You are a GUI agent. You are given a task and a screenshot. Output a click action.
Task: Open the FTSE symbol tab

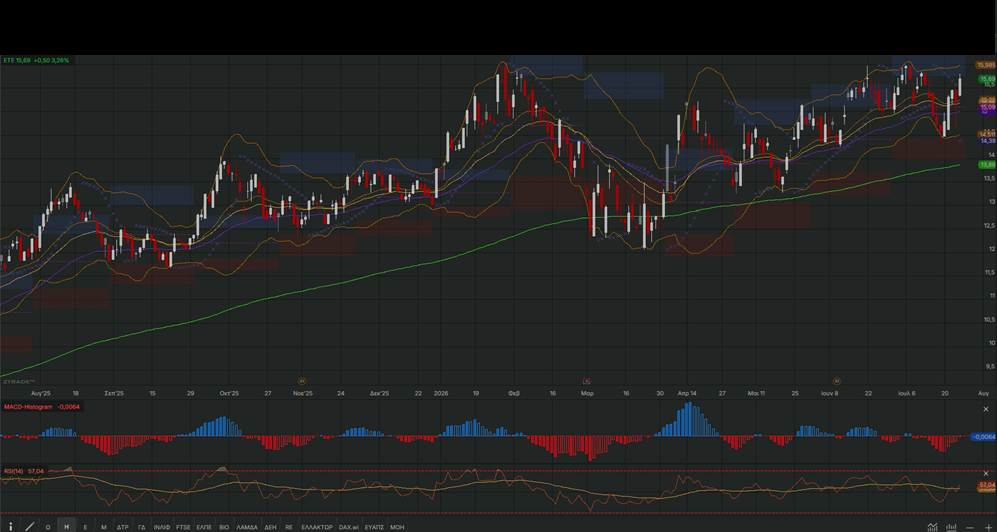pos(183,527)
